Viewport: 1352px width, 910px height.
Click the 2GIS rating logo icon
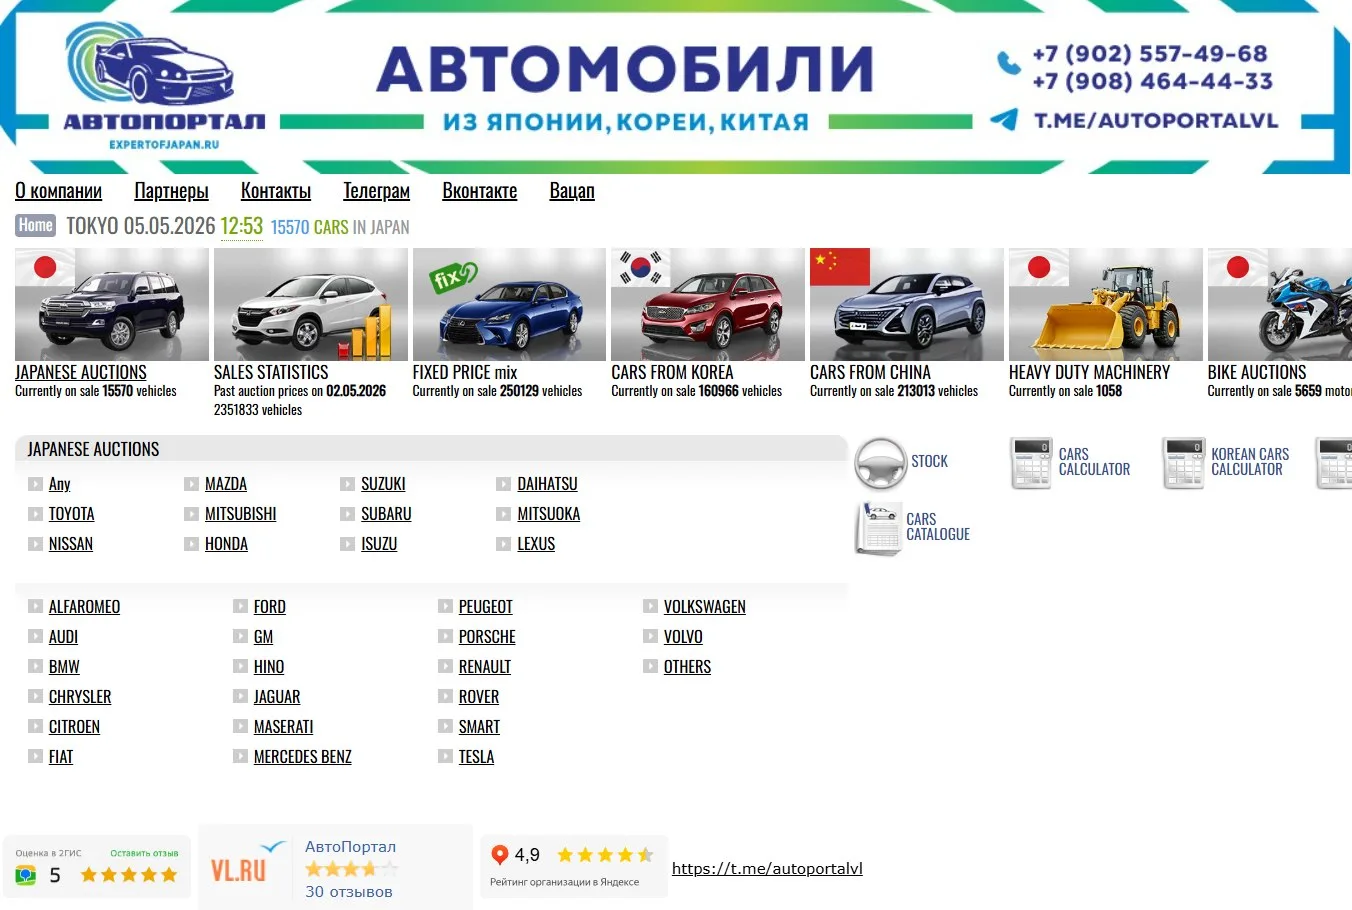point(26,875)
